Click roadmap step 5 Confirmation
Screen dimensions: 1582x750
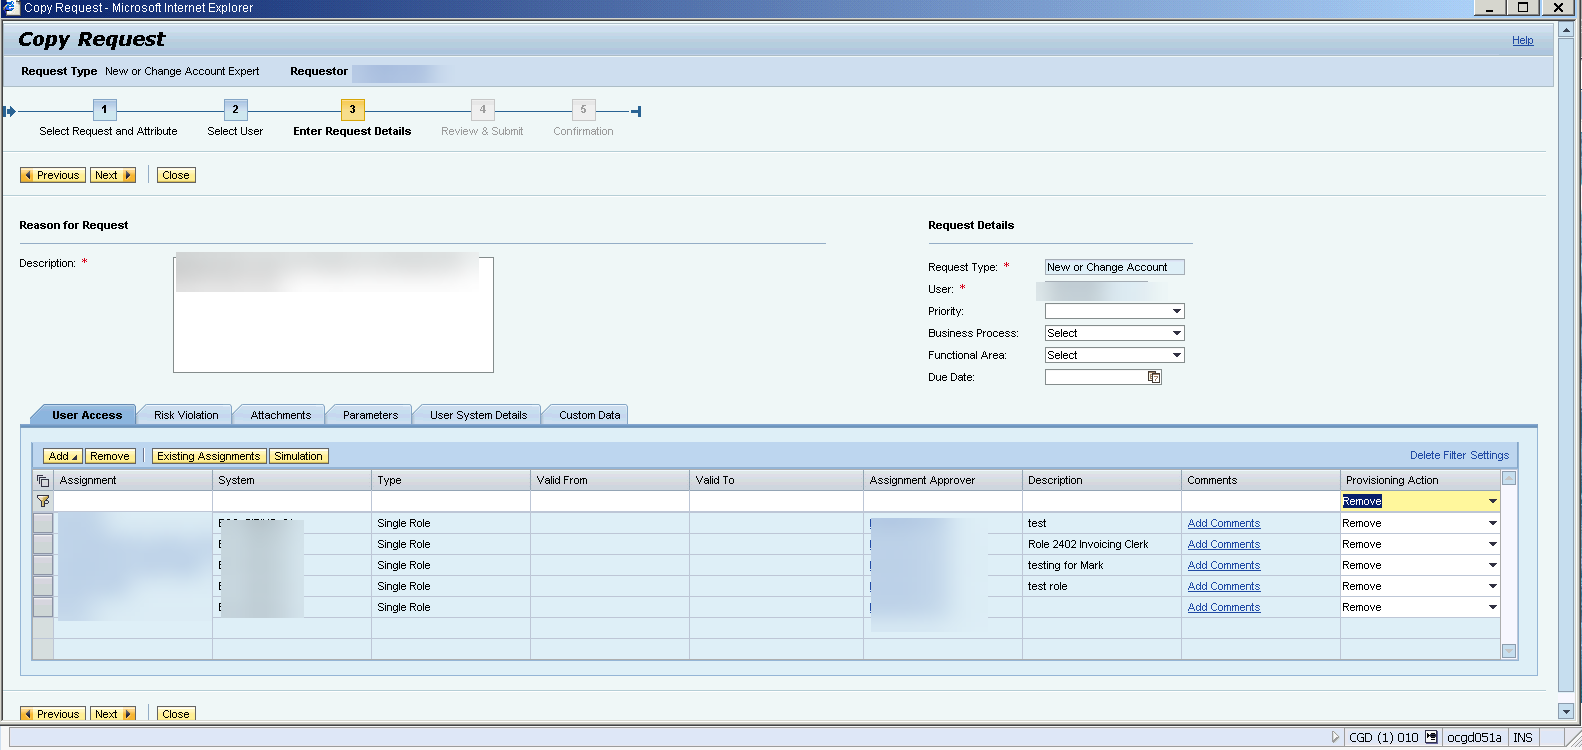[x=584, y=110]
